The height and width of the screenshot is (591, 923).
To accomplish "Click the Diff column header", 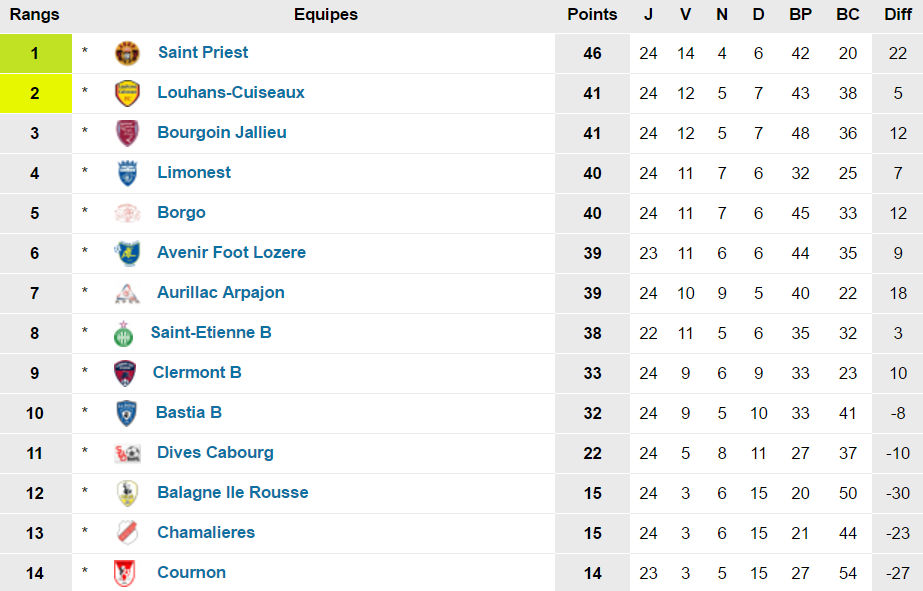I will [897, 15].
